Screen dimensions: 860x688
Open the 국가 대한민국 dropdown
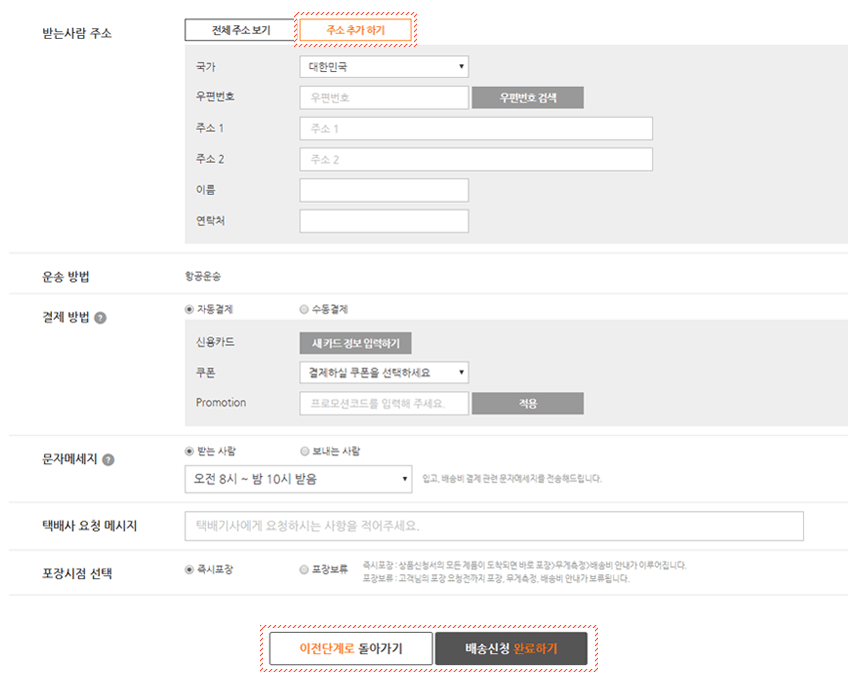383,67
